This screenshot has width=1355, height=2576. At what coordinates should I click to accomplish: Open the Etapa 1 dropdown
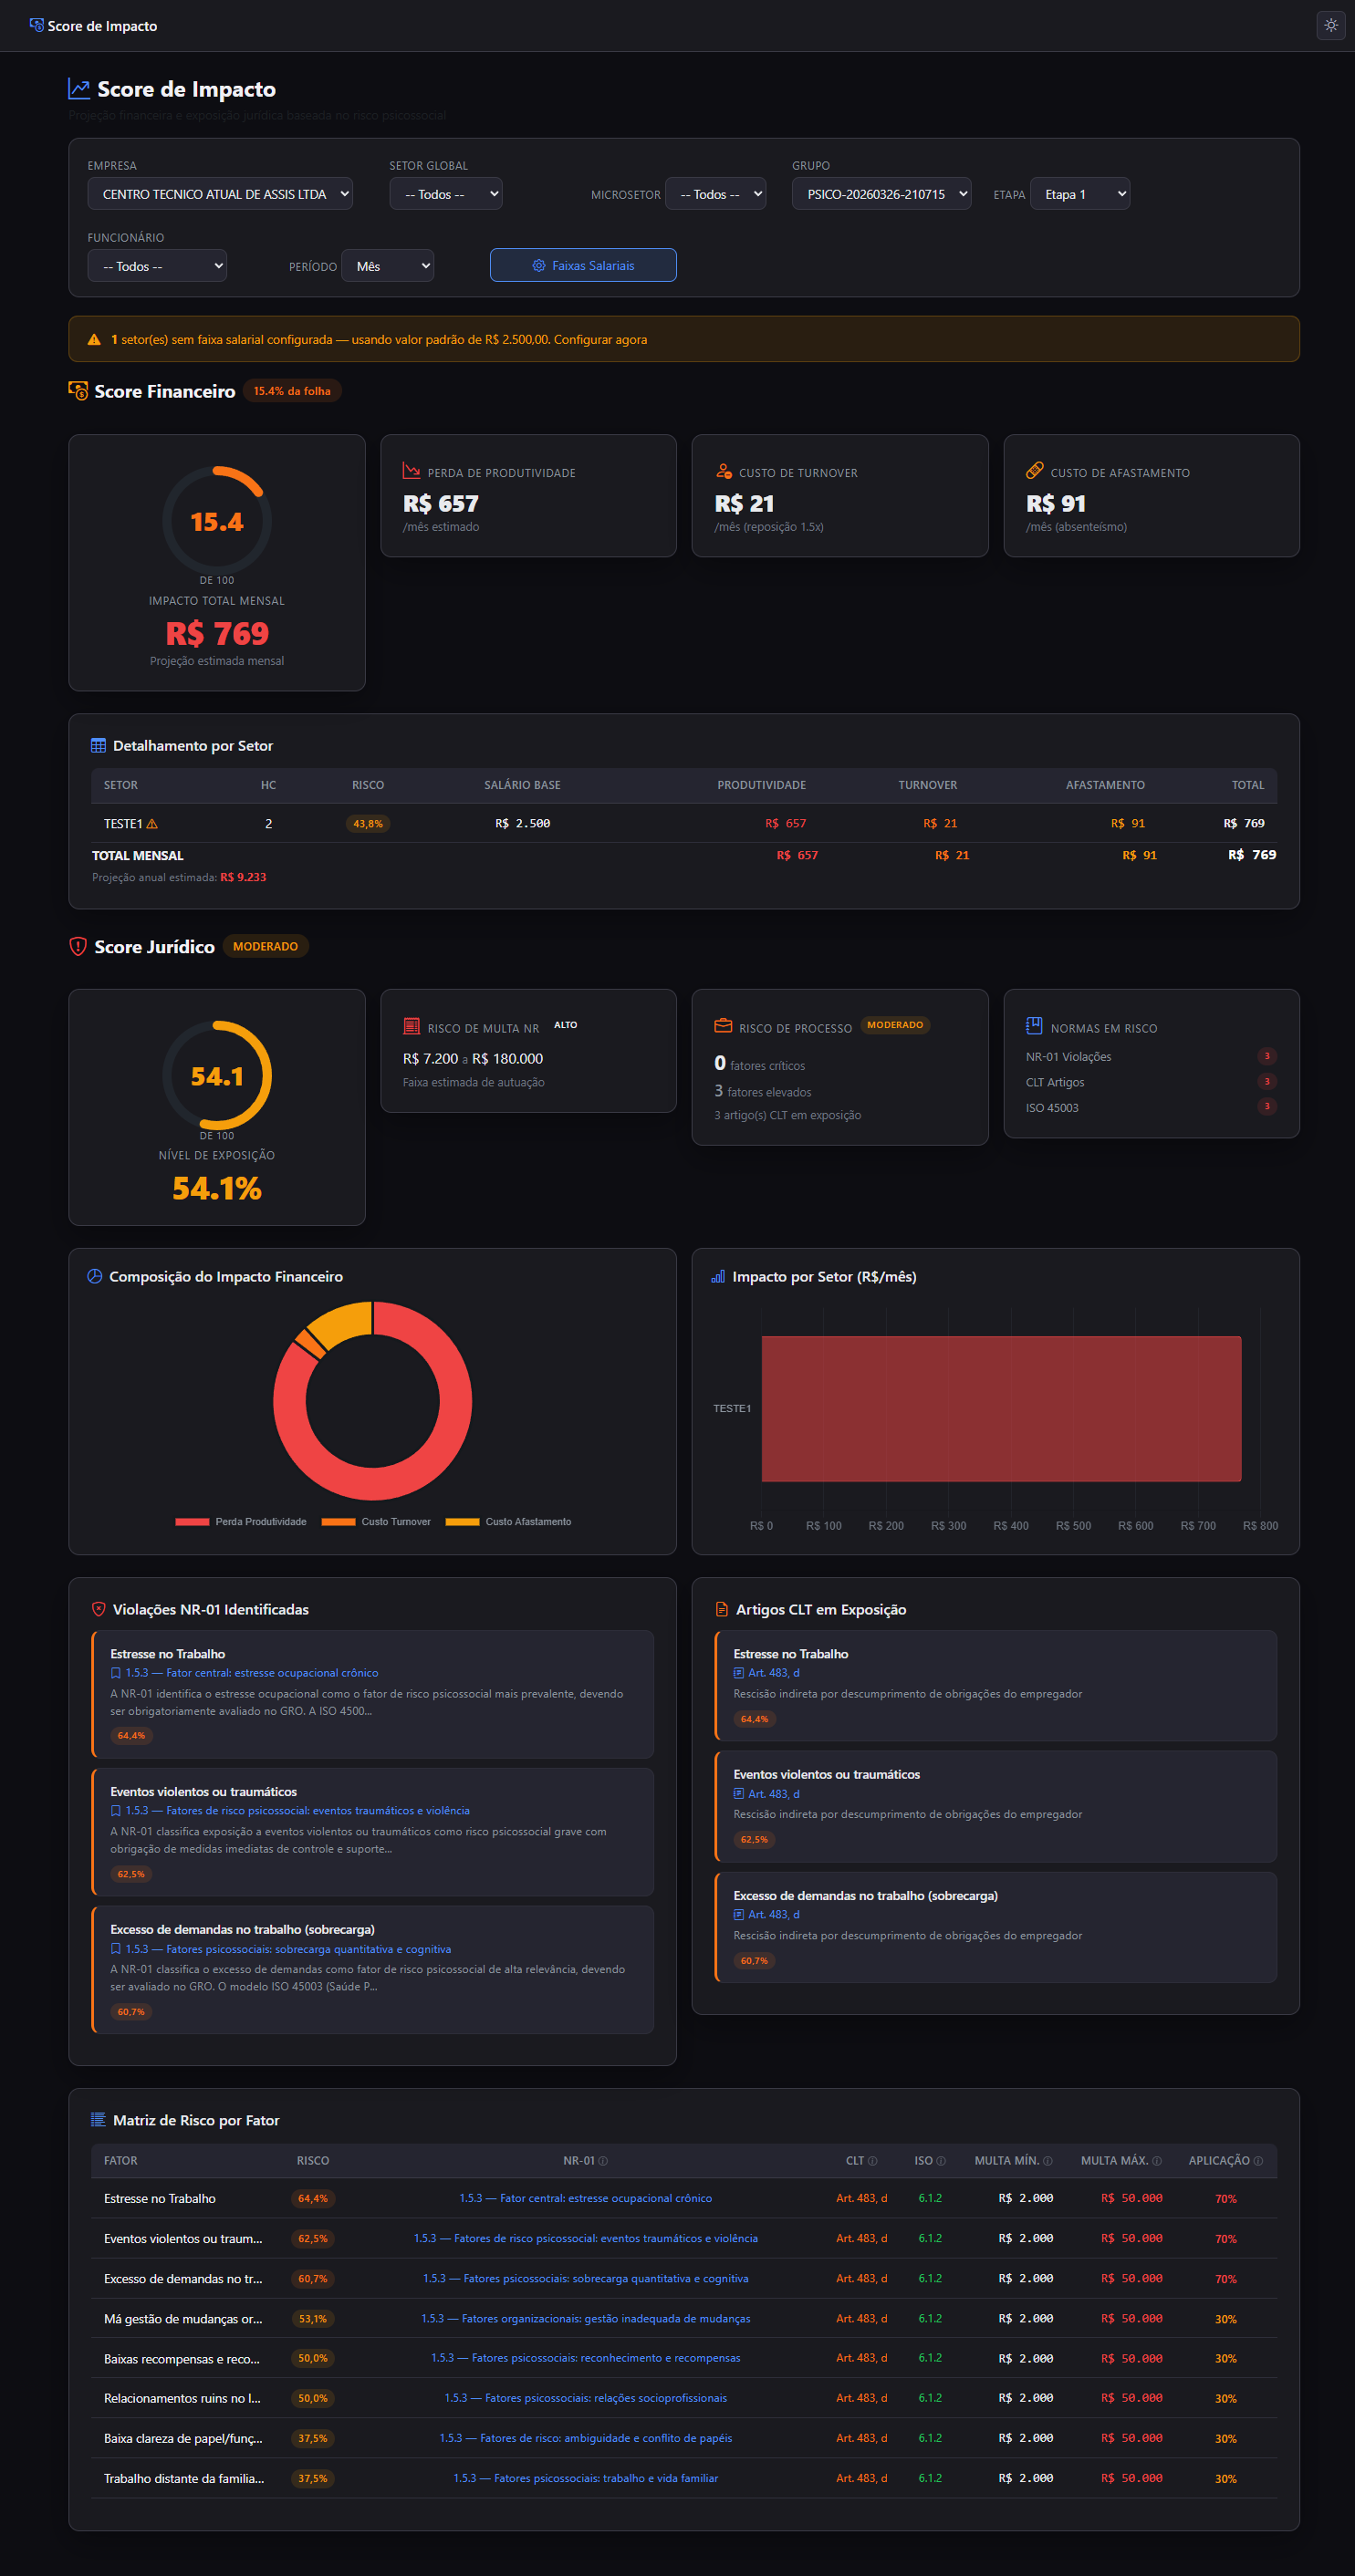[x=1080, y=194]
